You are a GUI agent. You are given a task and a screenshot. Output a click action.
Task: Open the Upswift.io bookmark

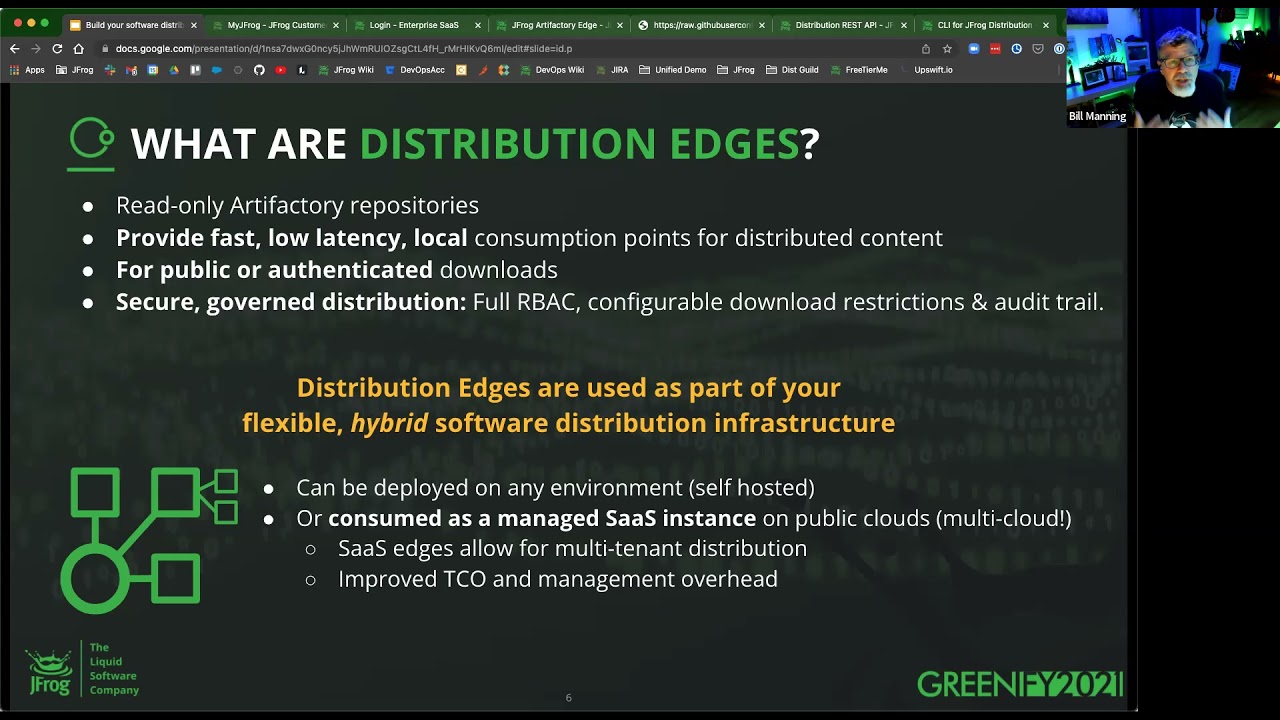click(926, 70)
